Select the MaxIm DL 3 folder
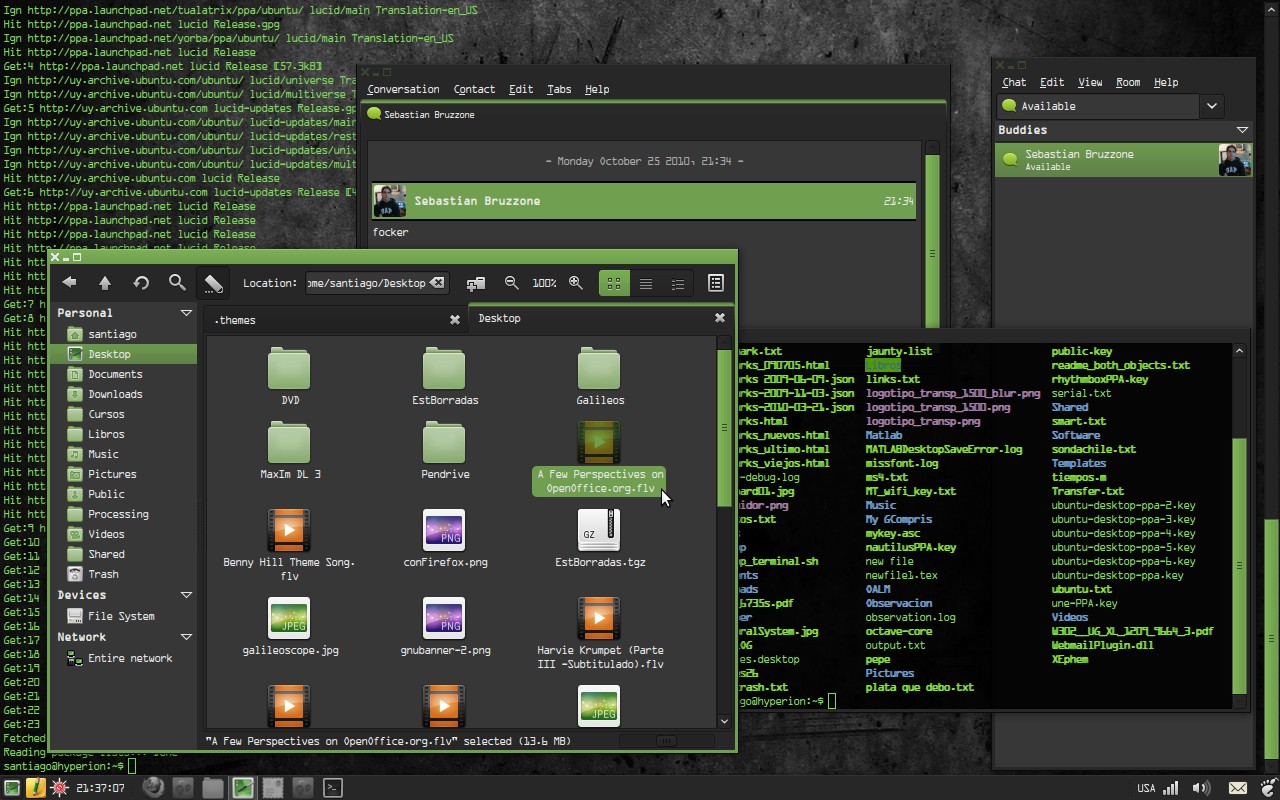 point(289,443)
